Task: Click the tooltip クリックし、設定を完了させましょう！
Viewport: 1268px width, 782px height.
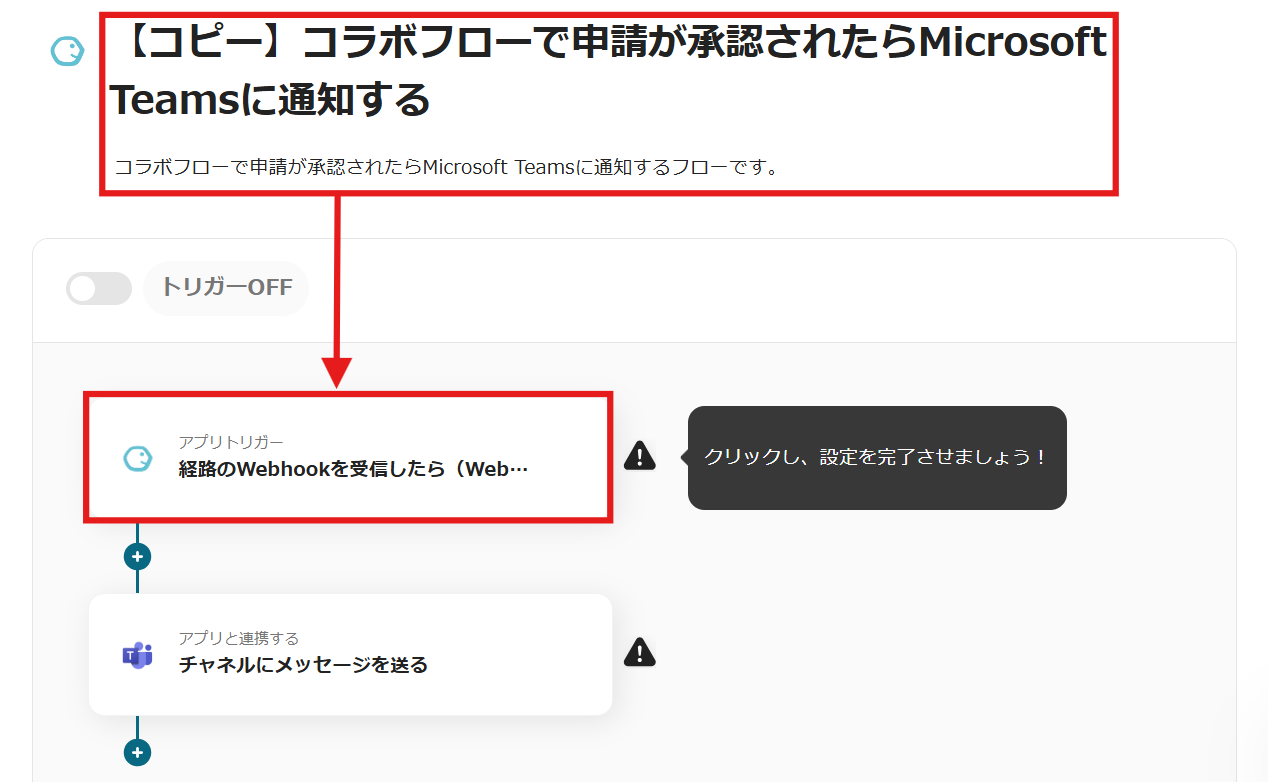Action: pos(876,457)
